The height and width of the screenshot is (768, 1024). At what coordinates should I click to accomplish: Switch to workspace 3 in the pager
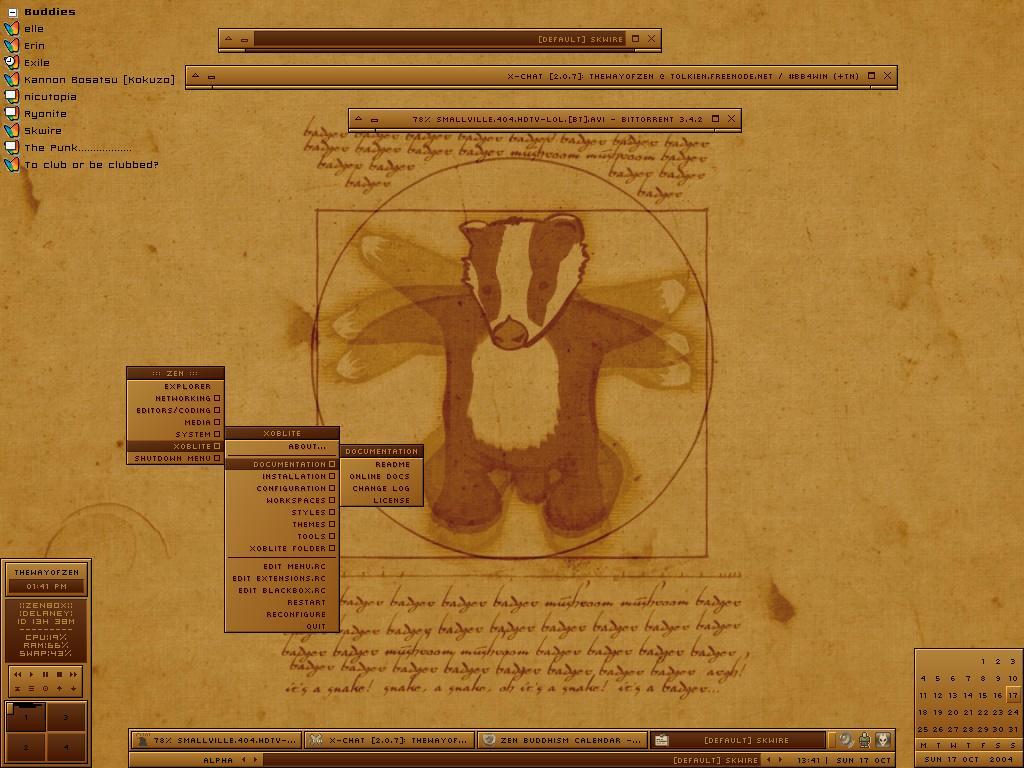[x=66, y=717]
